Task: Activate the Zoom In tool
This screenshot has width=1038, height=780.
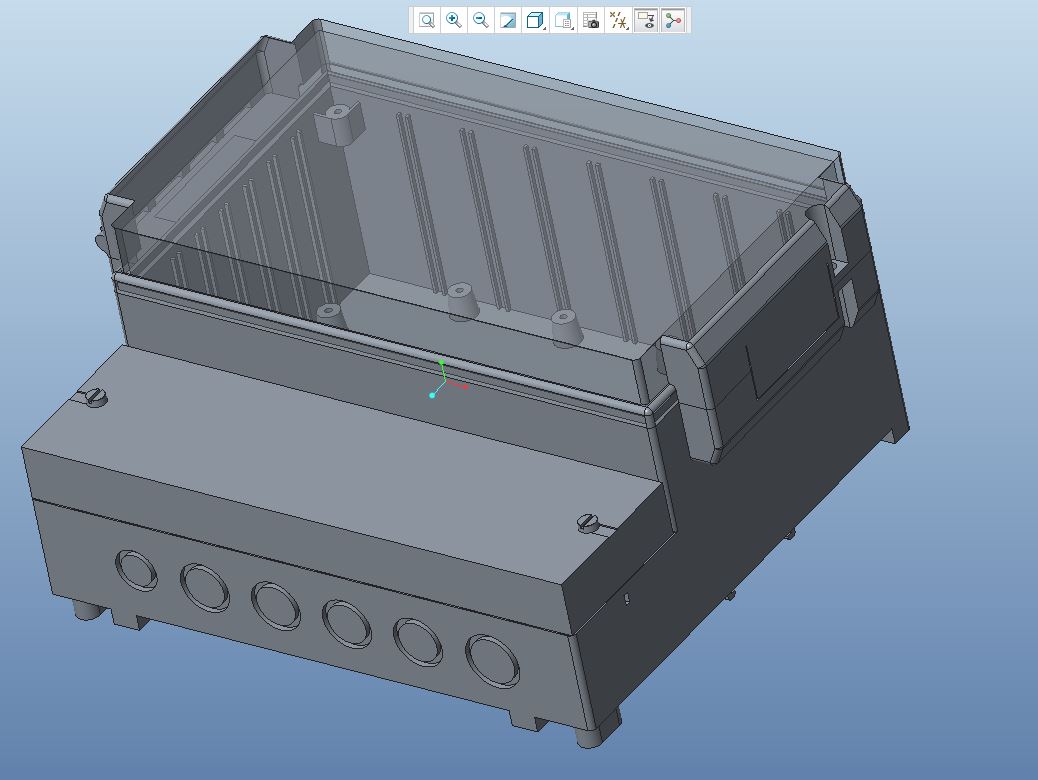Action: pyautogui.click(x=454, y=21)
